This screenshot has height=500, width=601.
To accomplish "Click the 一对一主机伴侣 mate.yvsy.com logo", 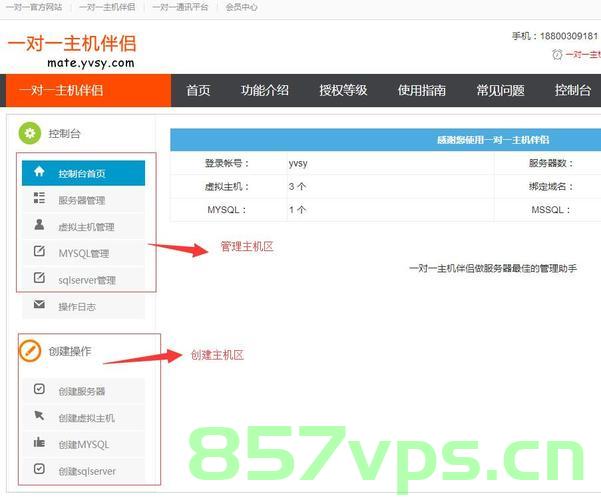I will click(x=72, y=51).
